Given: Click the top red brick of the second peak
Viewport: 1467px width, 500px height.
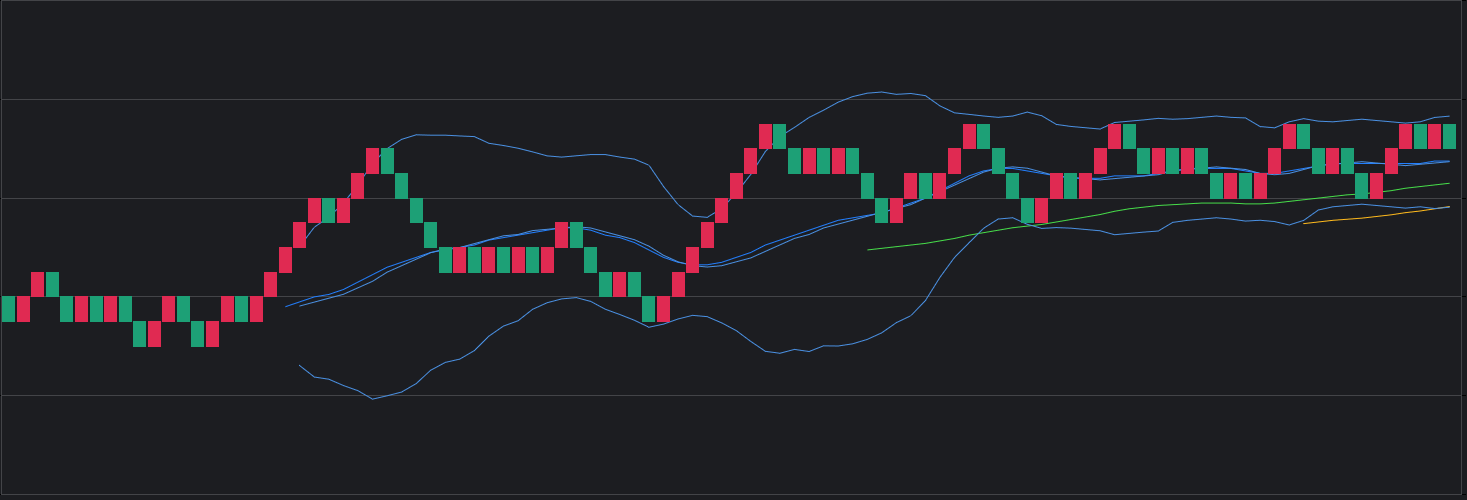Looking at the screenshot, I should coord(765,136).
